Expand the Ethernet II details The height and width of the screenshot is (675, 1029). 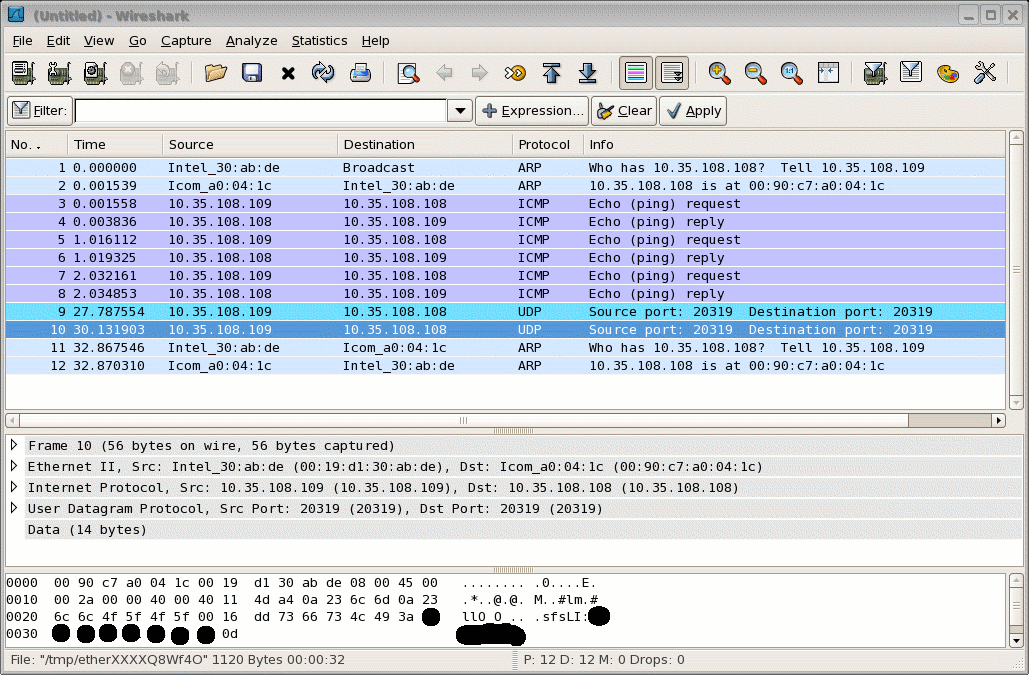[14, 466]
